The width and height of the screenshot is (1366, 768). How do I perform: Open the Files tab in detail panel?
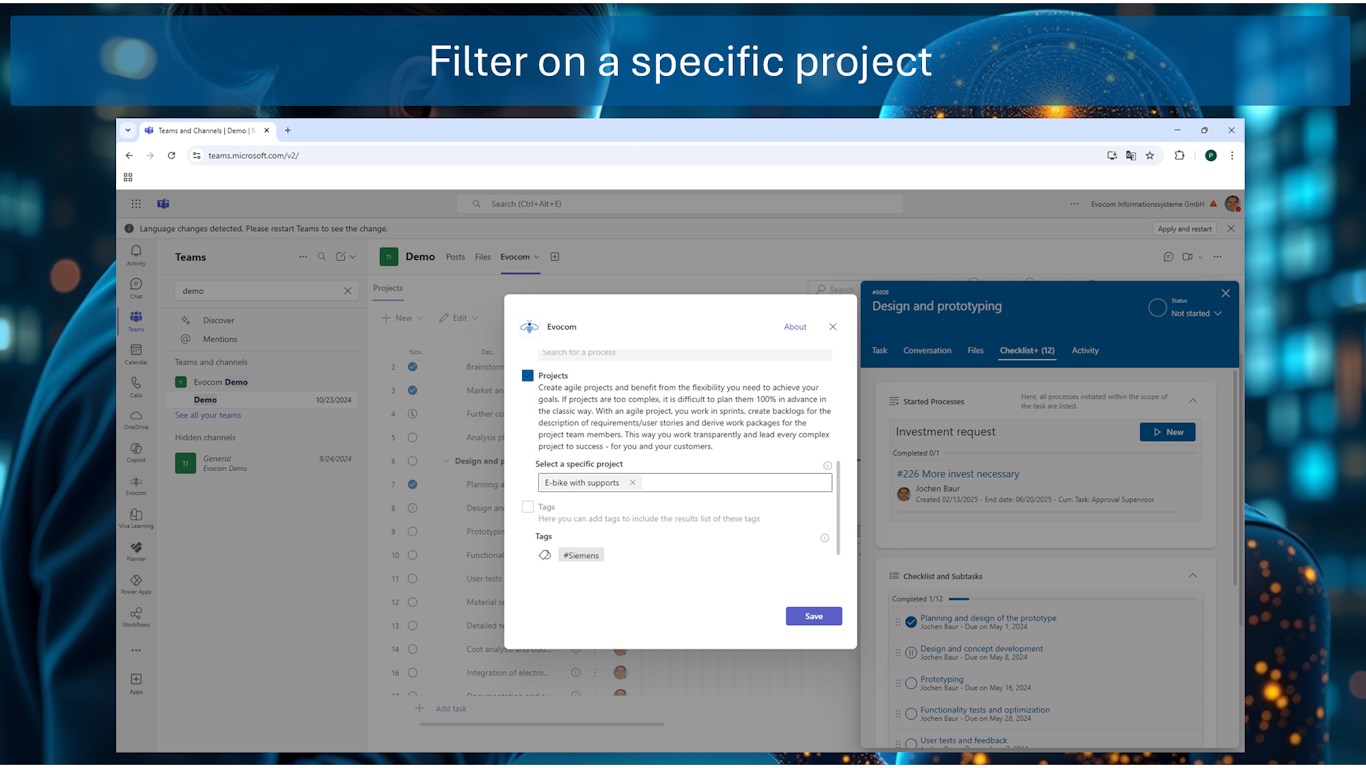coord(975,351)
